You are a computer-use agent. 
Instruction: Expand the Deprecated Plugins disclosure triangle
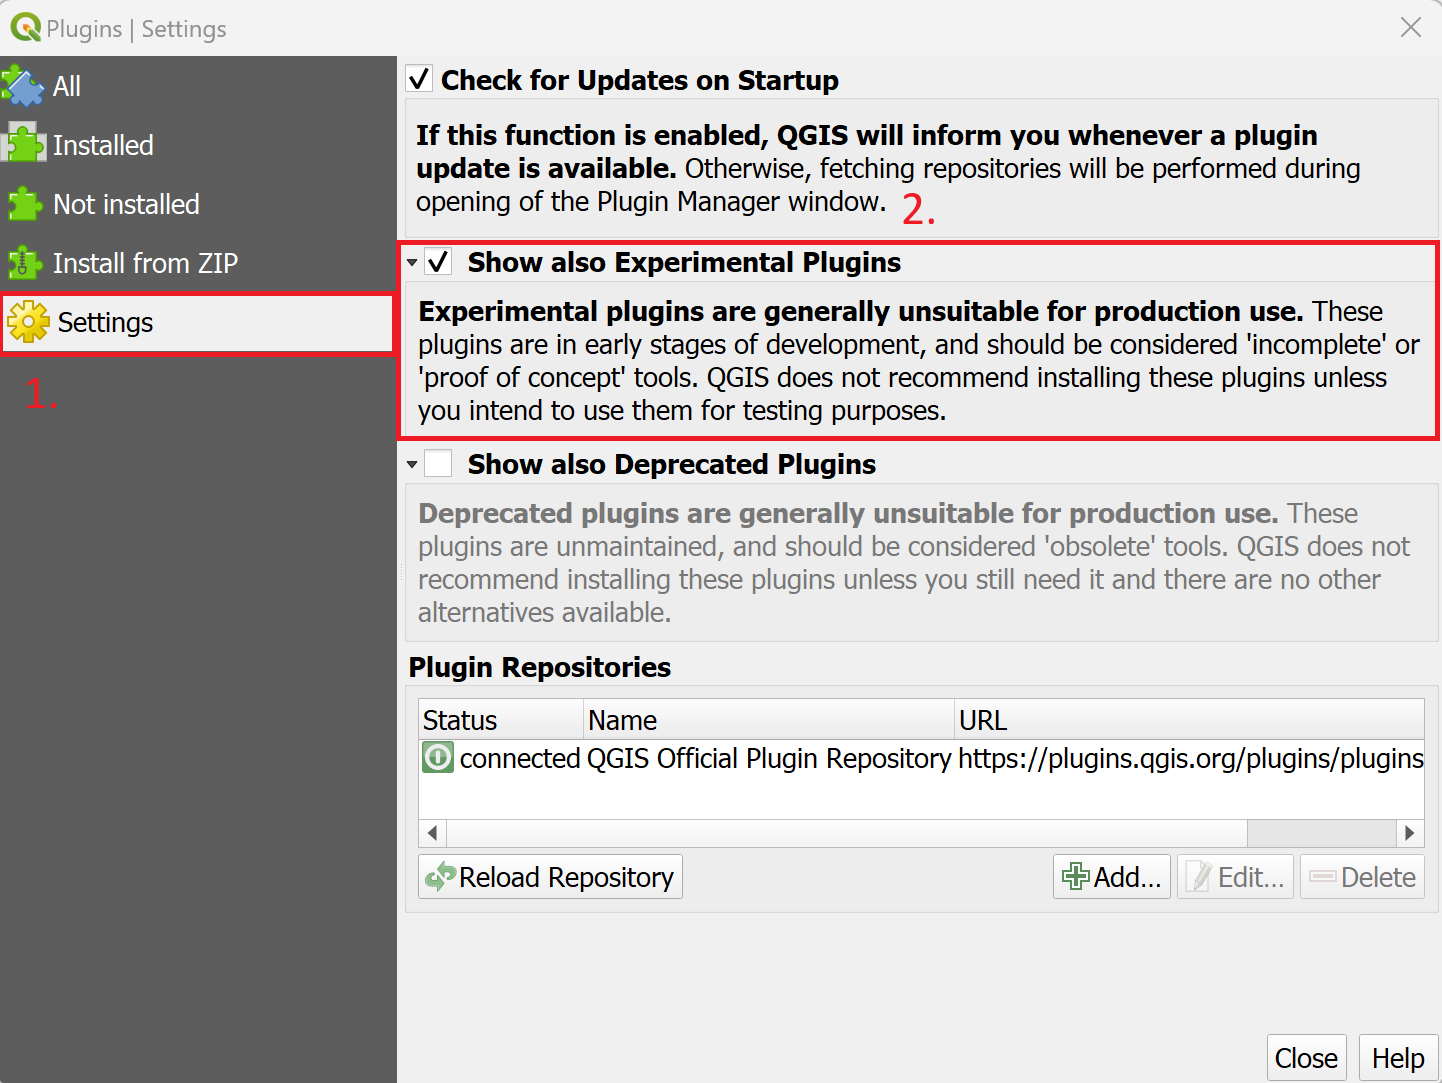(413, 463)
